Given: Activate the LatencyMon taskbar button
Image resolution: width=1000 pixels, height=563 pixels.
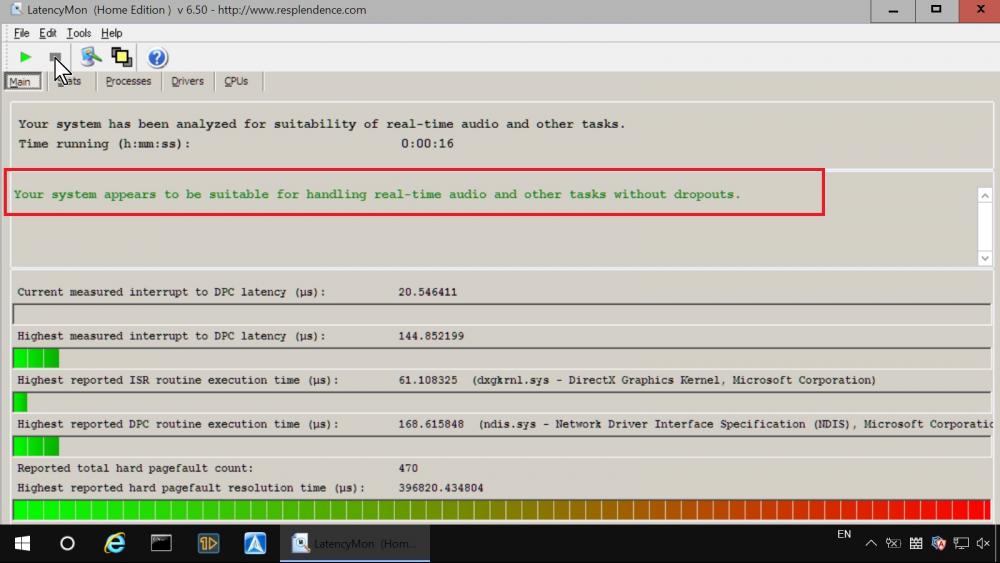Looking at the screenshot, I should click(355, 543).
